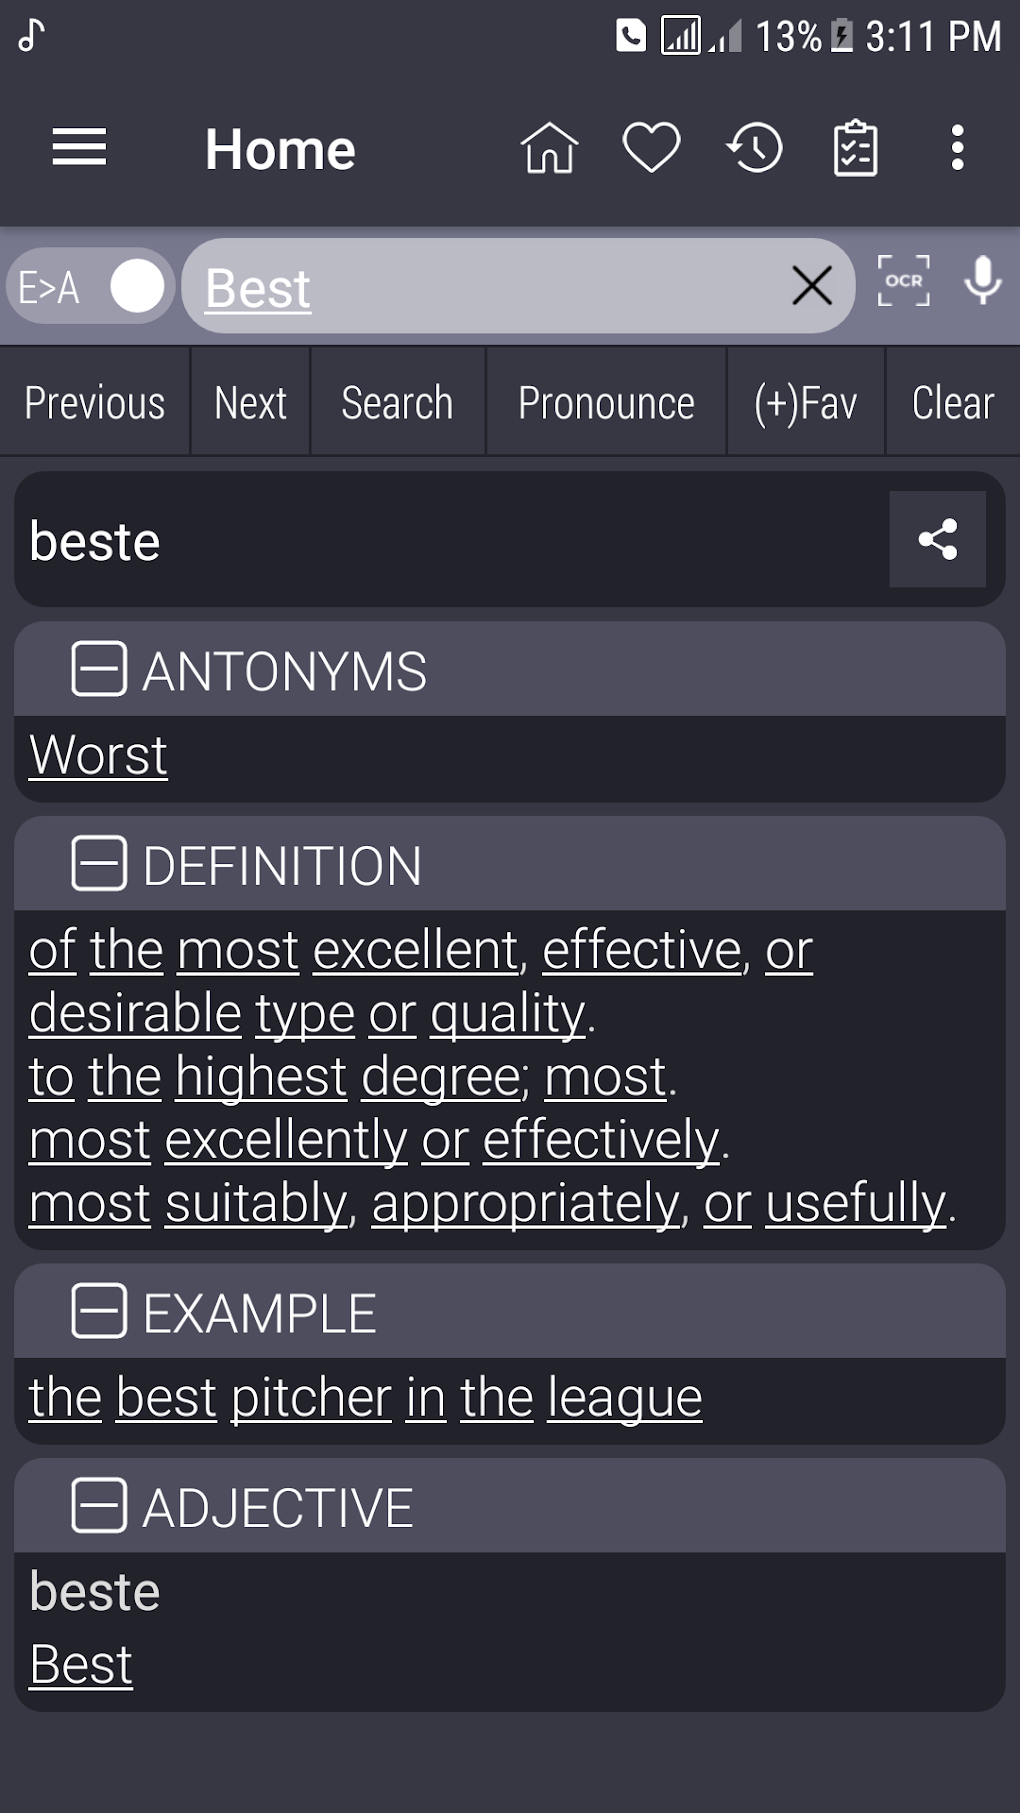Viewport: 1020px width, 1813px height.
Task: Collapse the DEFINITION section
Action: click(99, 864)
